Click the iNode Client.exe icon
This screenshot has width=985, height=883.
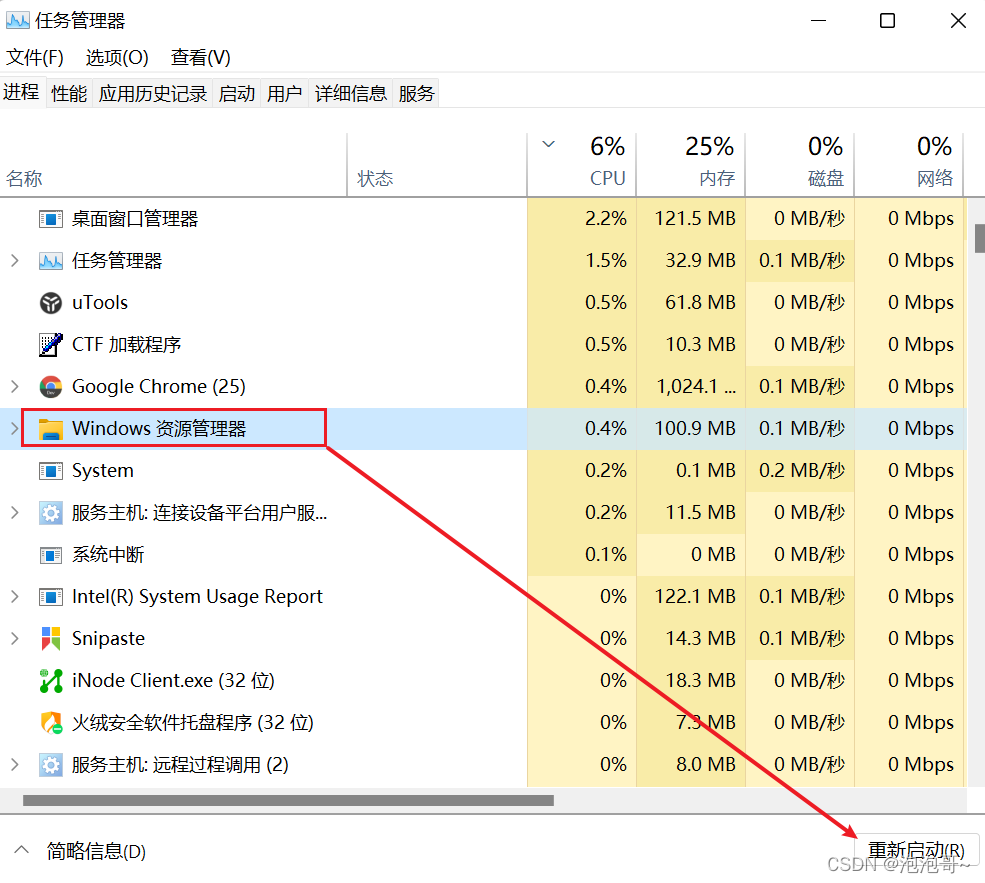[51, 681]
